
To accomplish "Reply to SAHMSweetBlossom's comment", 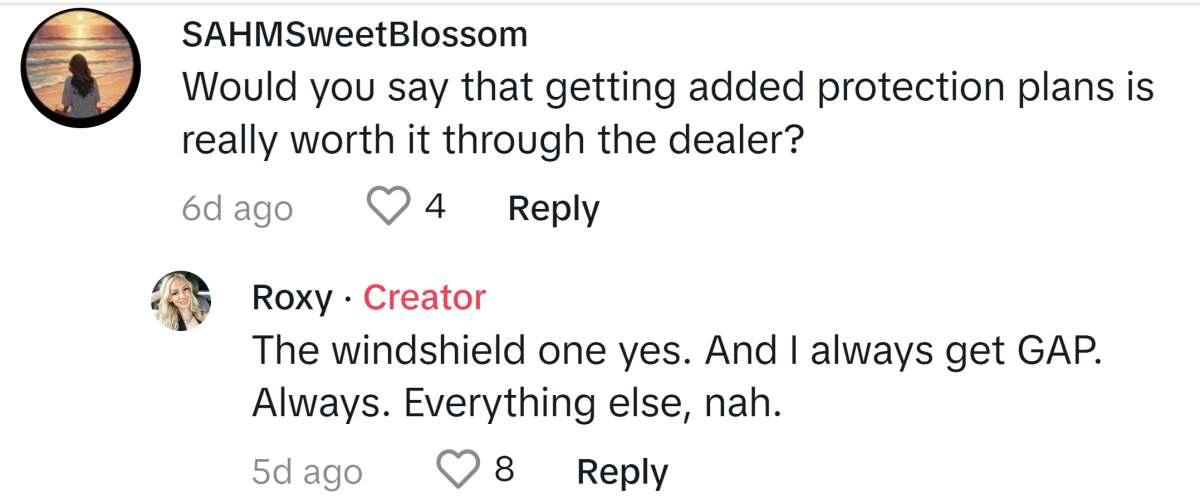I will (x=553, y=208).
